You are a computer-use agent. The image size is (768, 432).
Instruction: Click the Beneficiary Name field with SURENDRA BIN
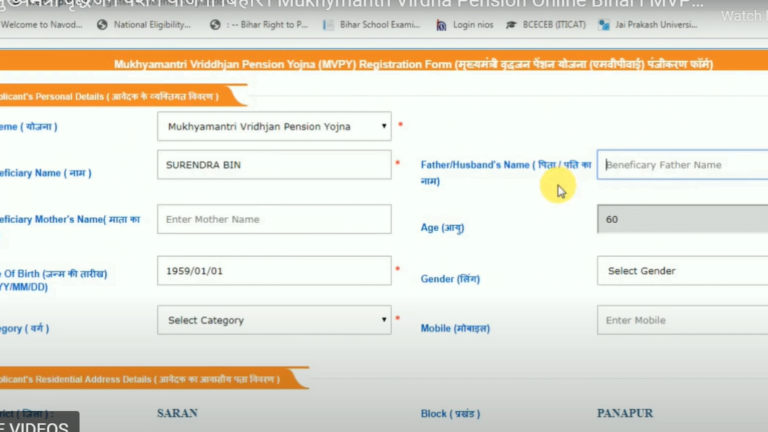coord(274,165)
